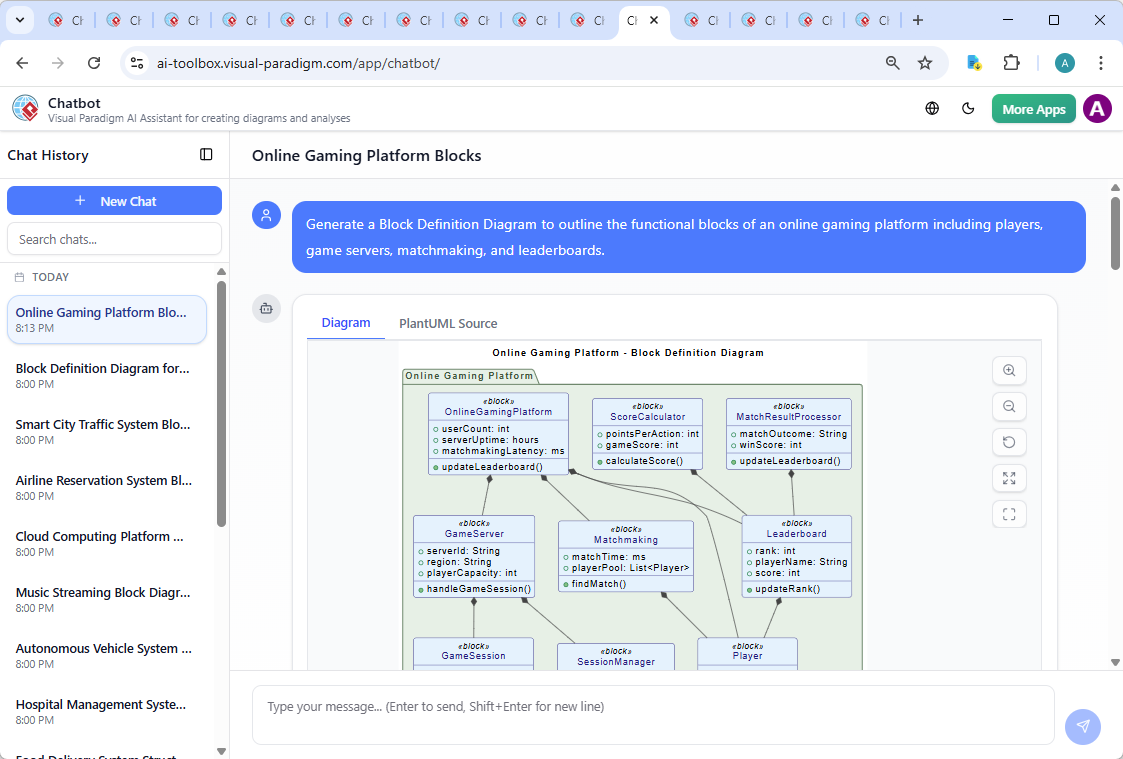Screen dimensions: 1123x759
Task: Click the send message paper plane icon
Action: (1082, 726)
